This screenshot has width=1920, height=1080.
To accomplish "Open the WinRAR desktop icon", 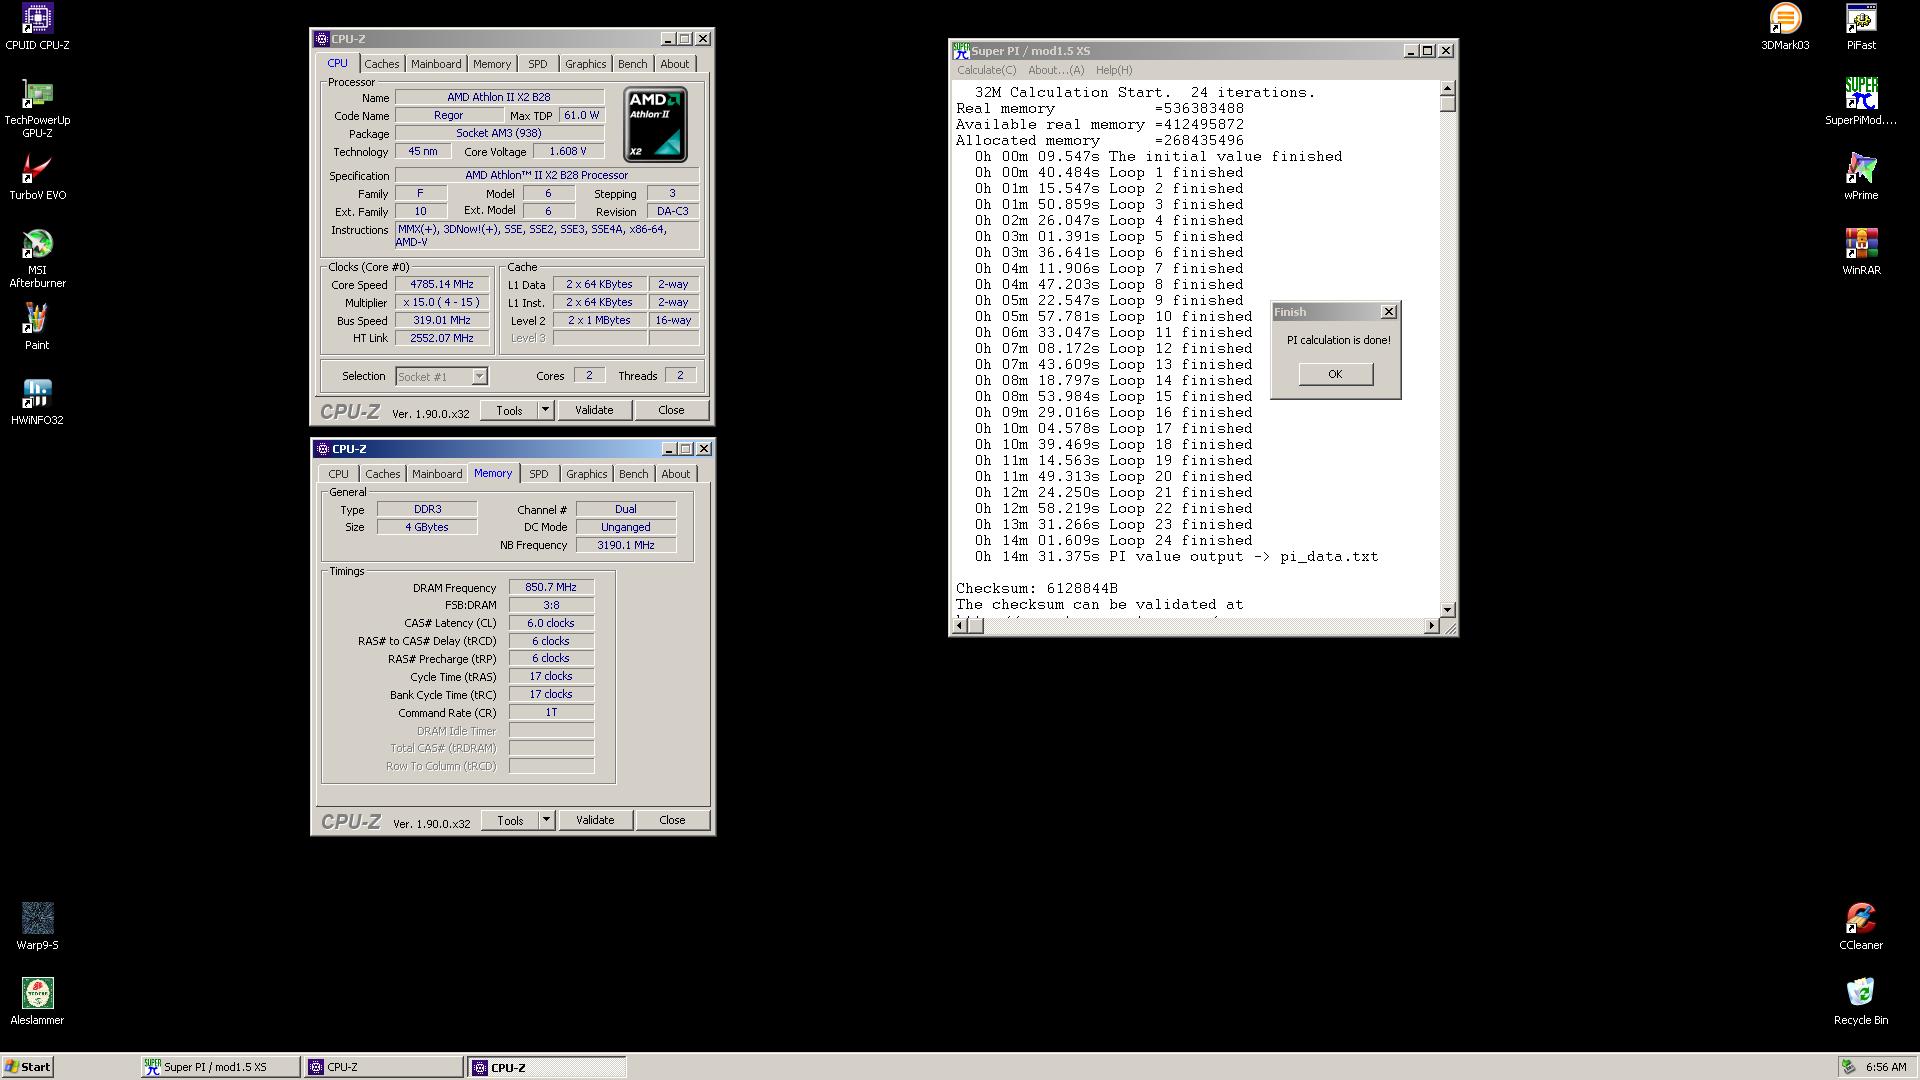I will tap(1861, 252).
